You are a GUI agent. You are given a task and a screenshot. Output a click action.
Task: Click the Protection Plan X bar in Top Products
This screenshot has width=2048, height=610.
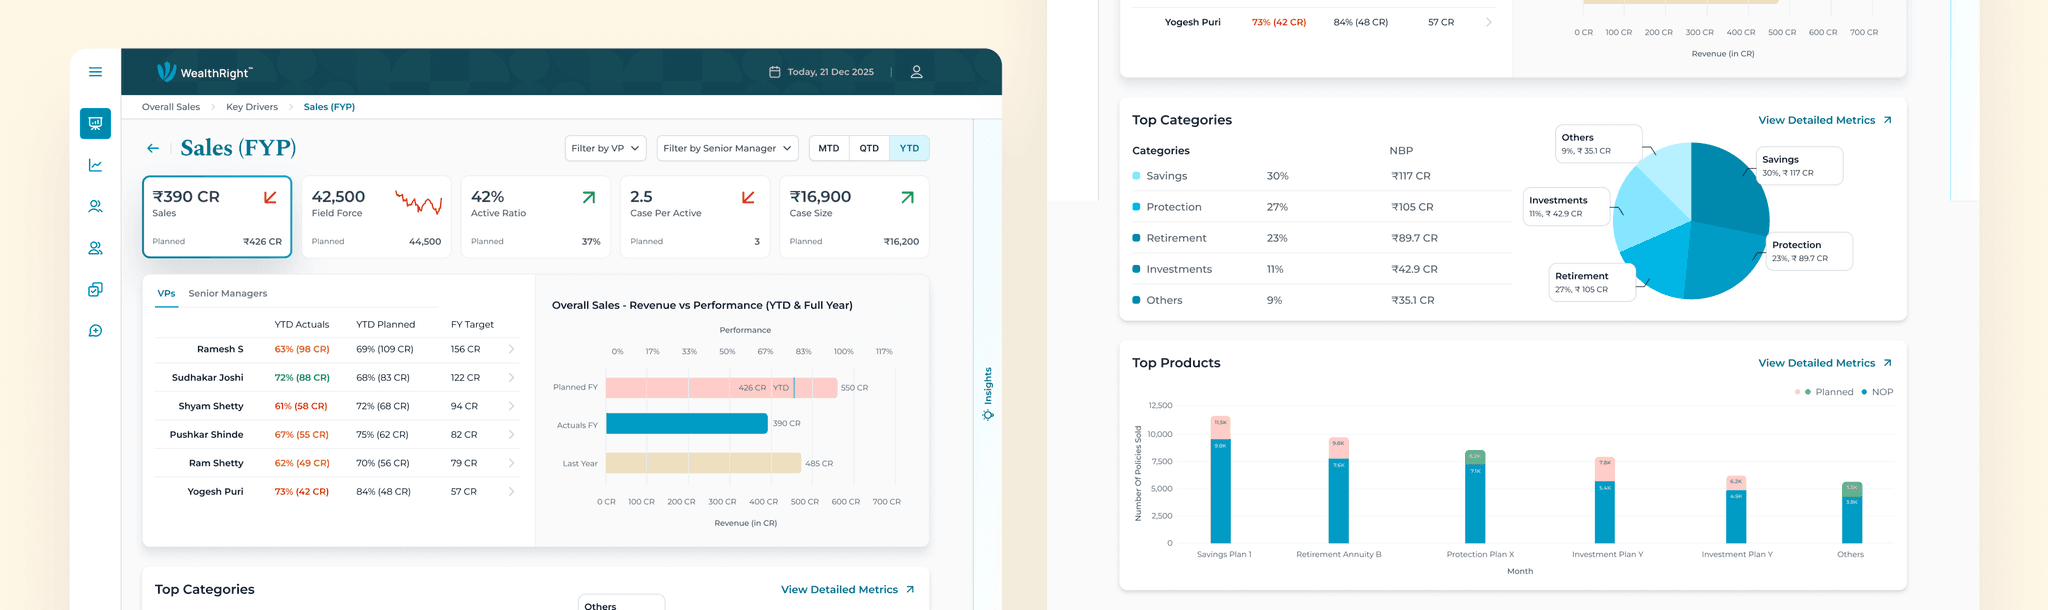(x=1475, y=497)
